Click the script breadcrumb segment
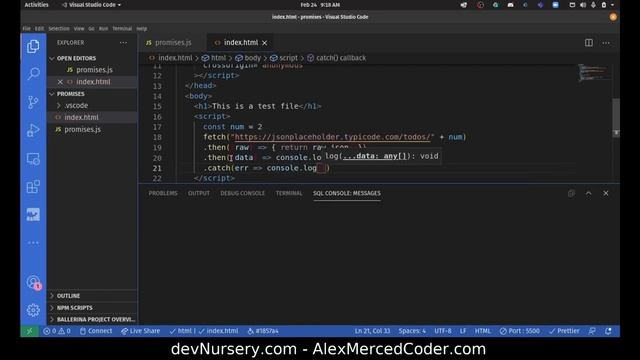 [x=284, y=58]
